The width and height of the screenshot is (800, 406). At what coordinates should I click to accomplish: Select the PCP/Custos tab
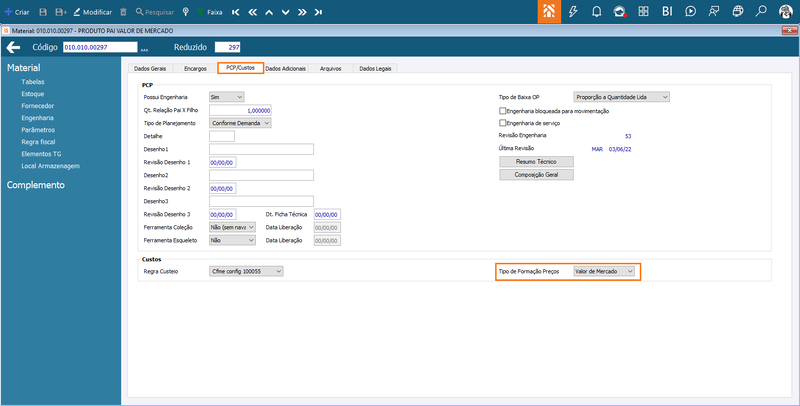point(240,68)
